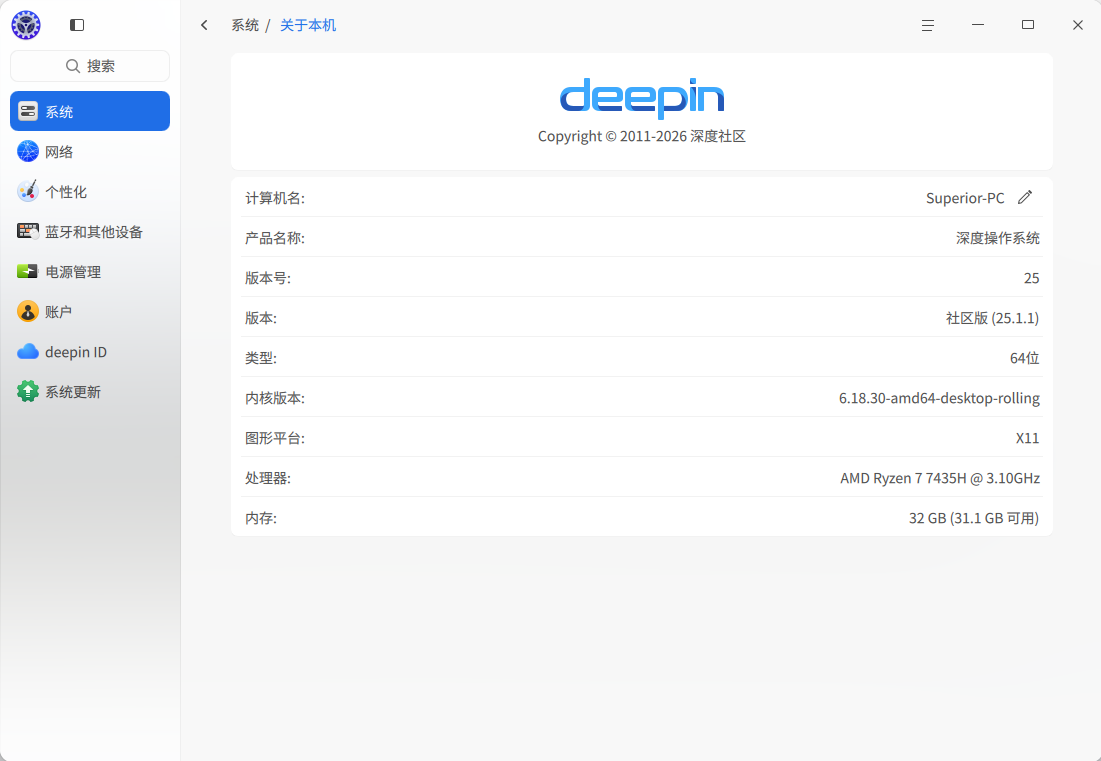1101x761 pixels.
Task: Open 电源管理 settings
Action: coord(90,271)
